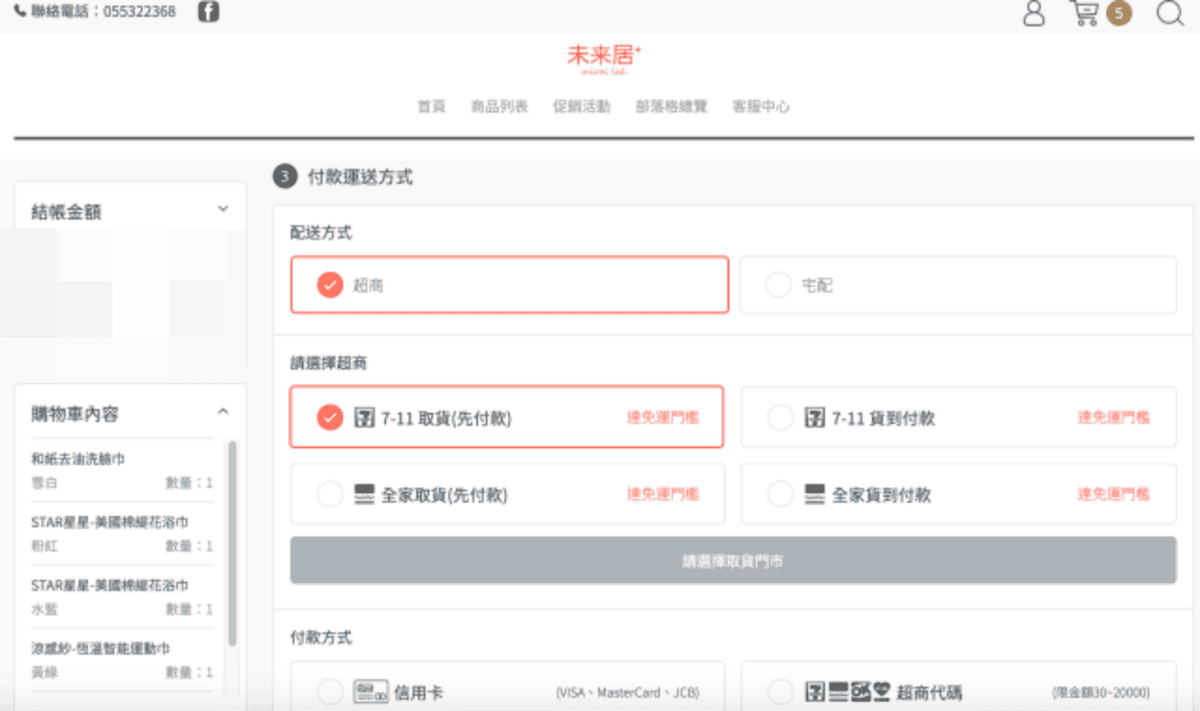Open 商品列表 navigation item

(499, 107)
